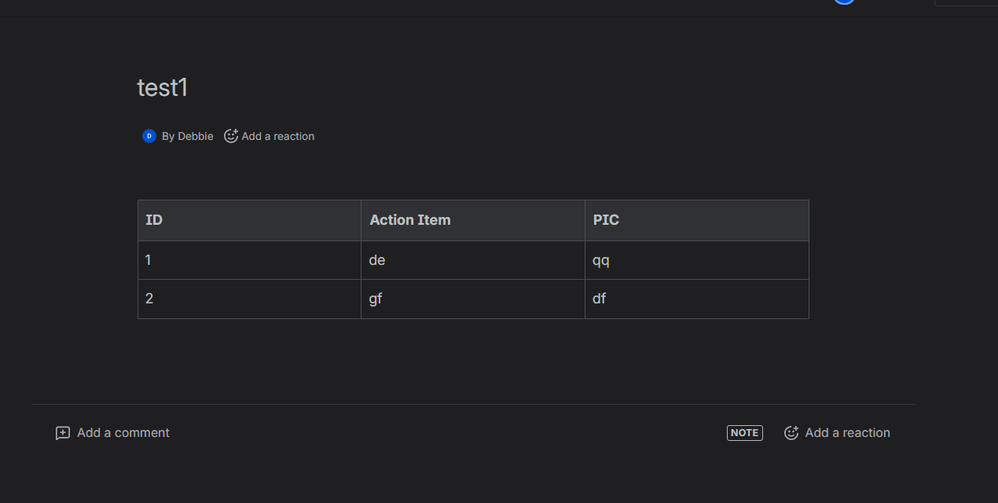Image resolution: width=998 pixels, height=503 pixels.
Task: Select the cell containing de
Action: tap(472, 260)
